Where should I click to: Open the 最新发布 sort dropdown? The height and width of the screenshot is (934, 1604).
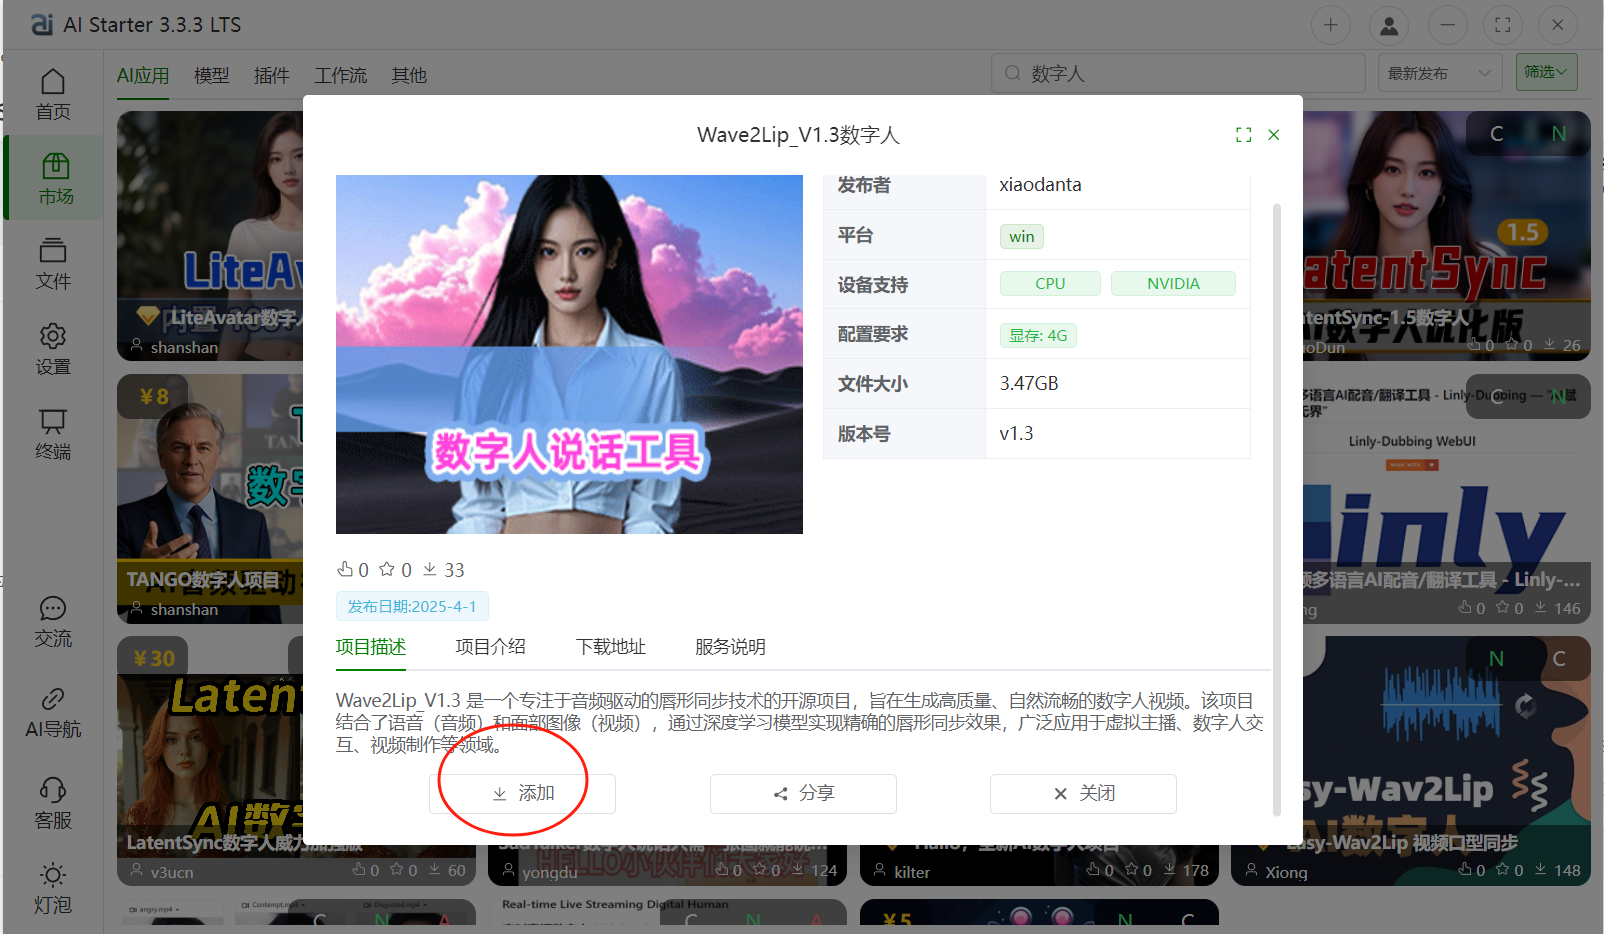[x=1440, y=73]
